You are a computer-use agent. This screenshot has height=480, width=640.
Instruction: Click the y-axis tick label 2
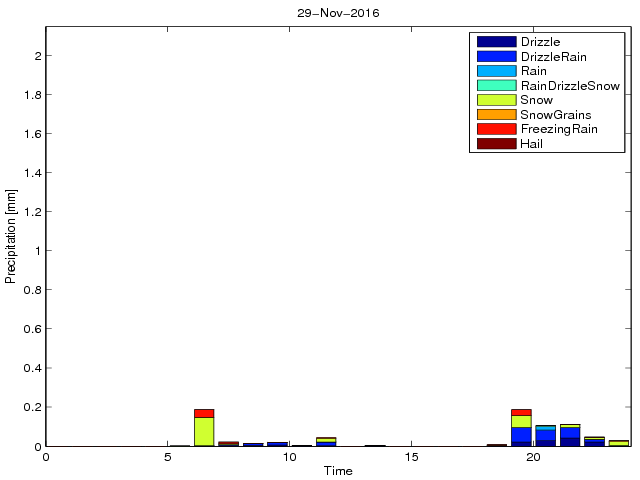pyautogui.click(x=37, y=56)
